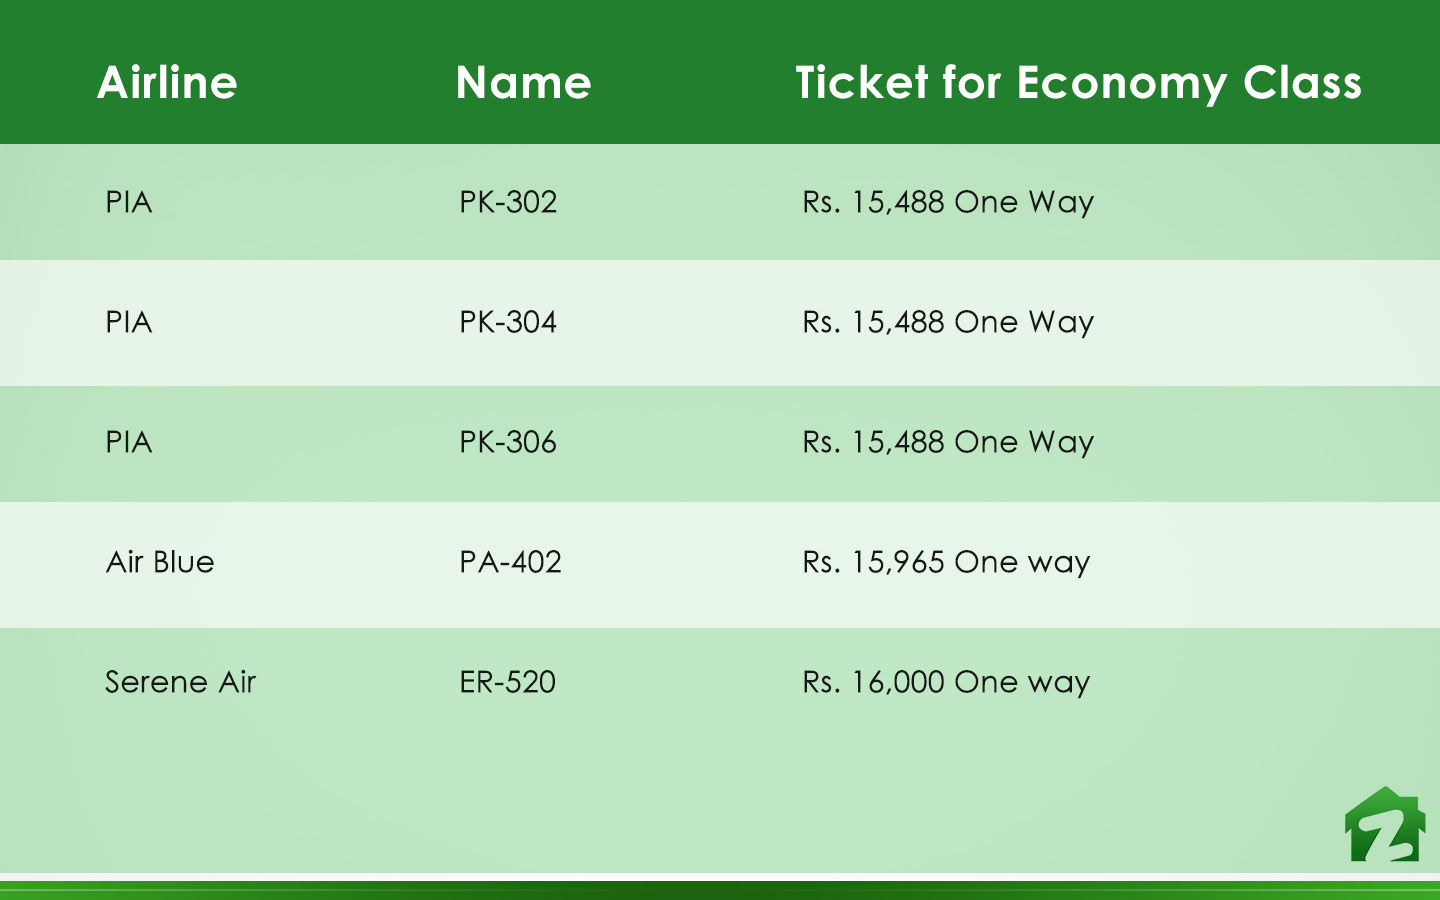Click the dark green bar at the bottom
1440x900 pixels.
coord(720,891)
